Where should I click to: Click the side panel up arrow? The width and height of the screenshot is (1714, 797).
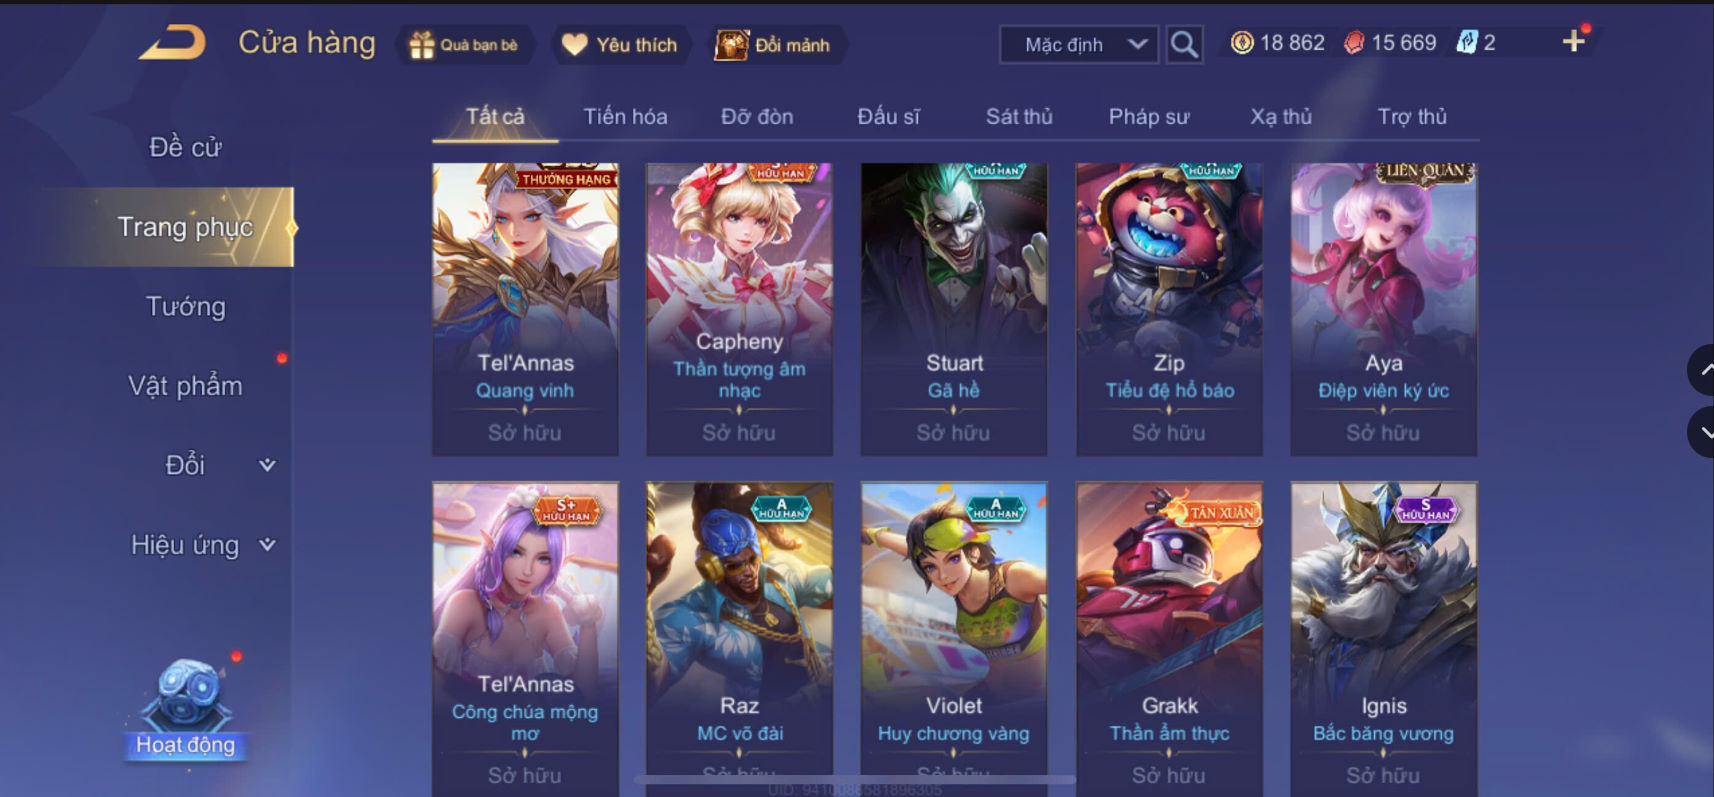(x=1701, y=370)
